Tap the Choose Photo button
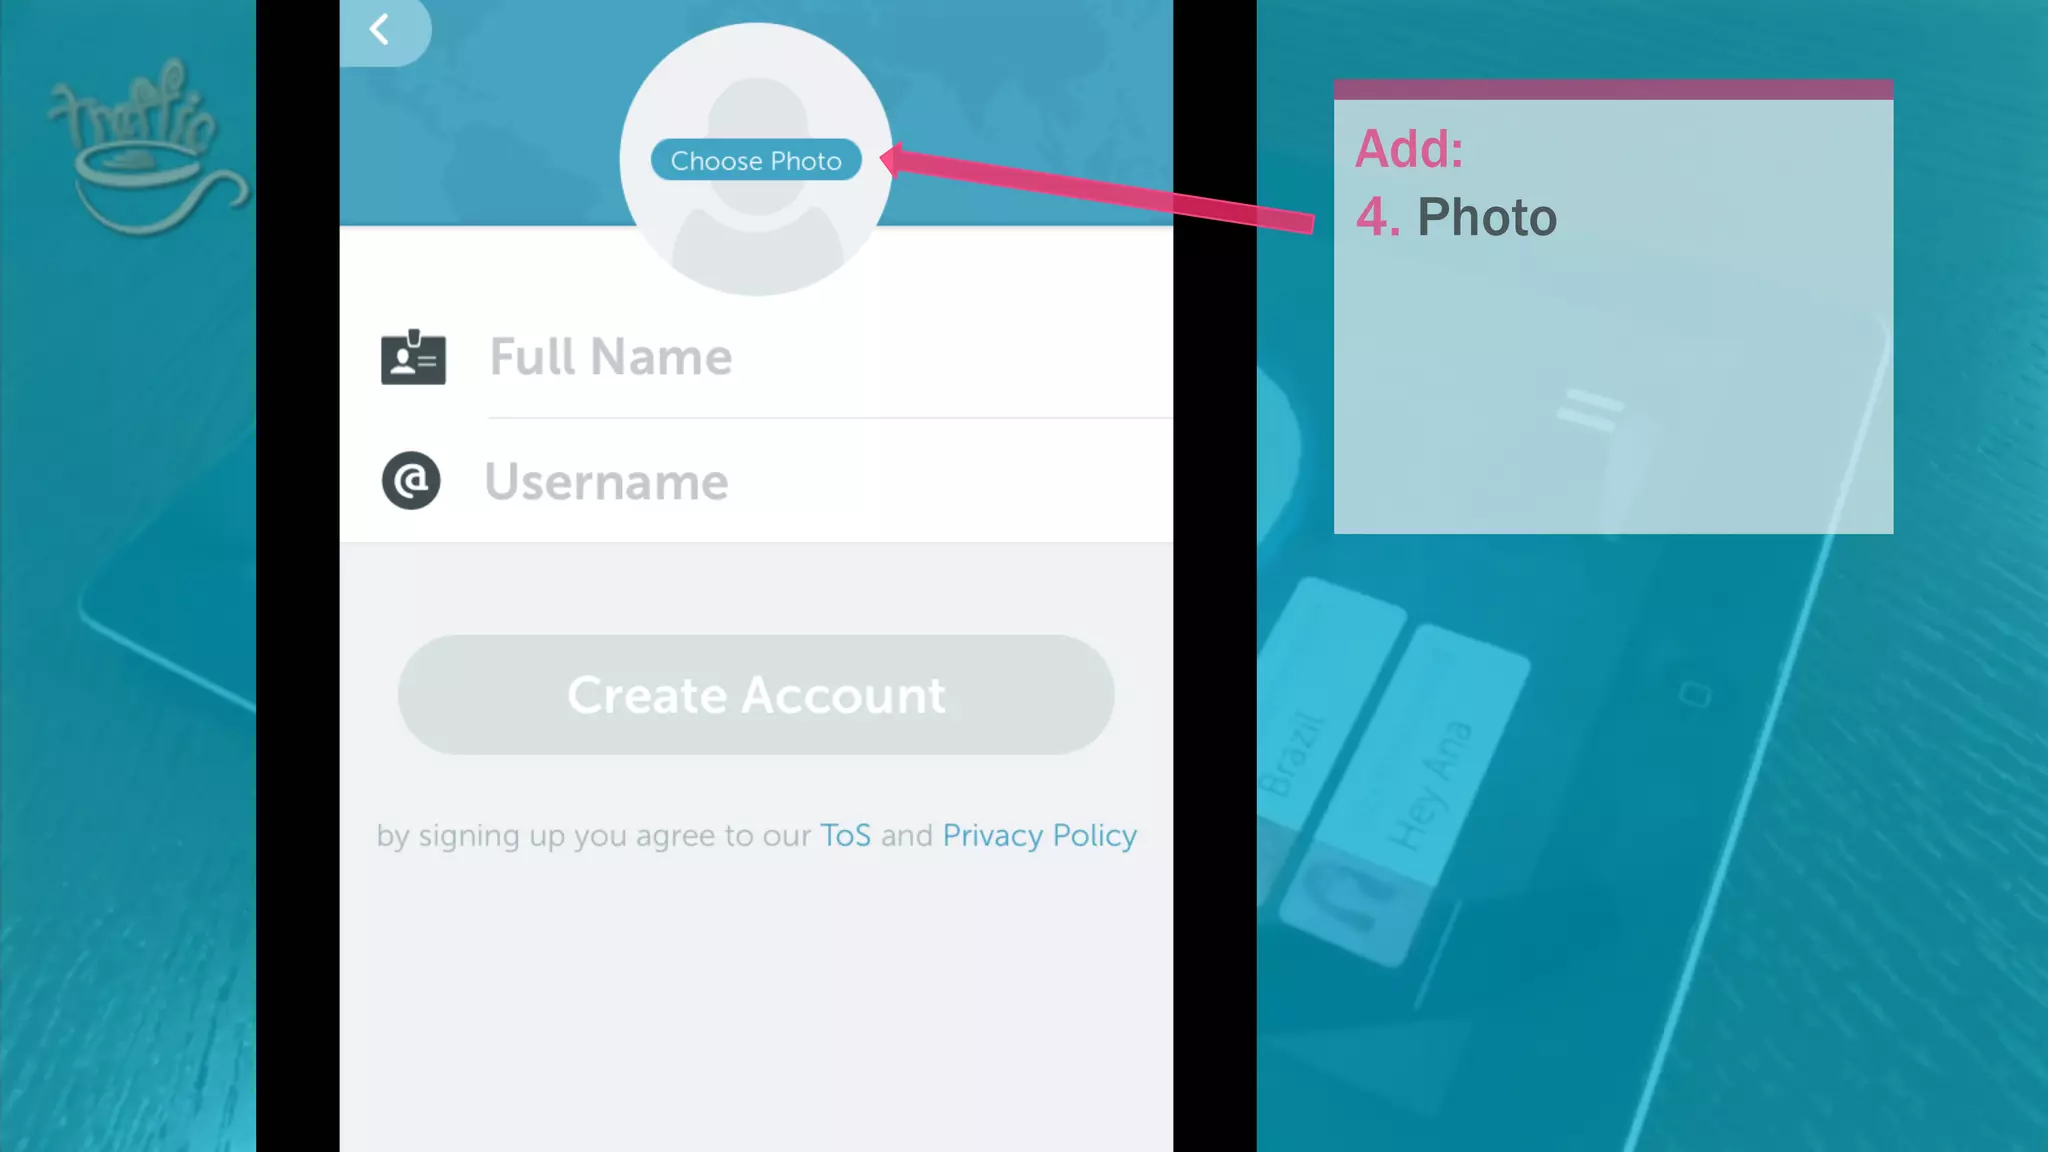 point(756,160)
